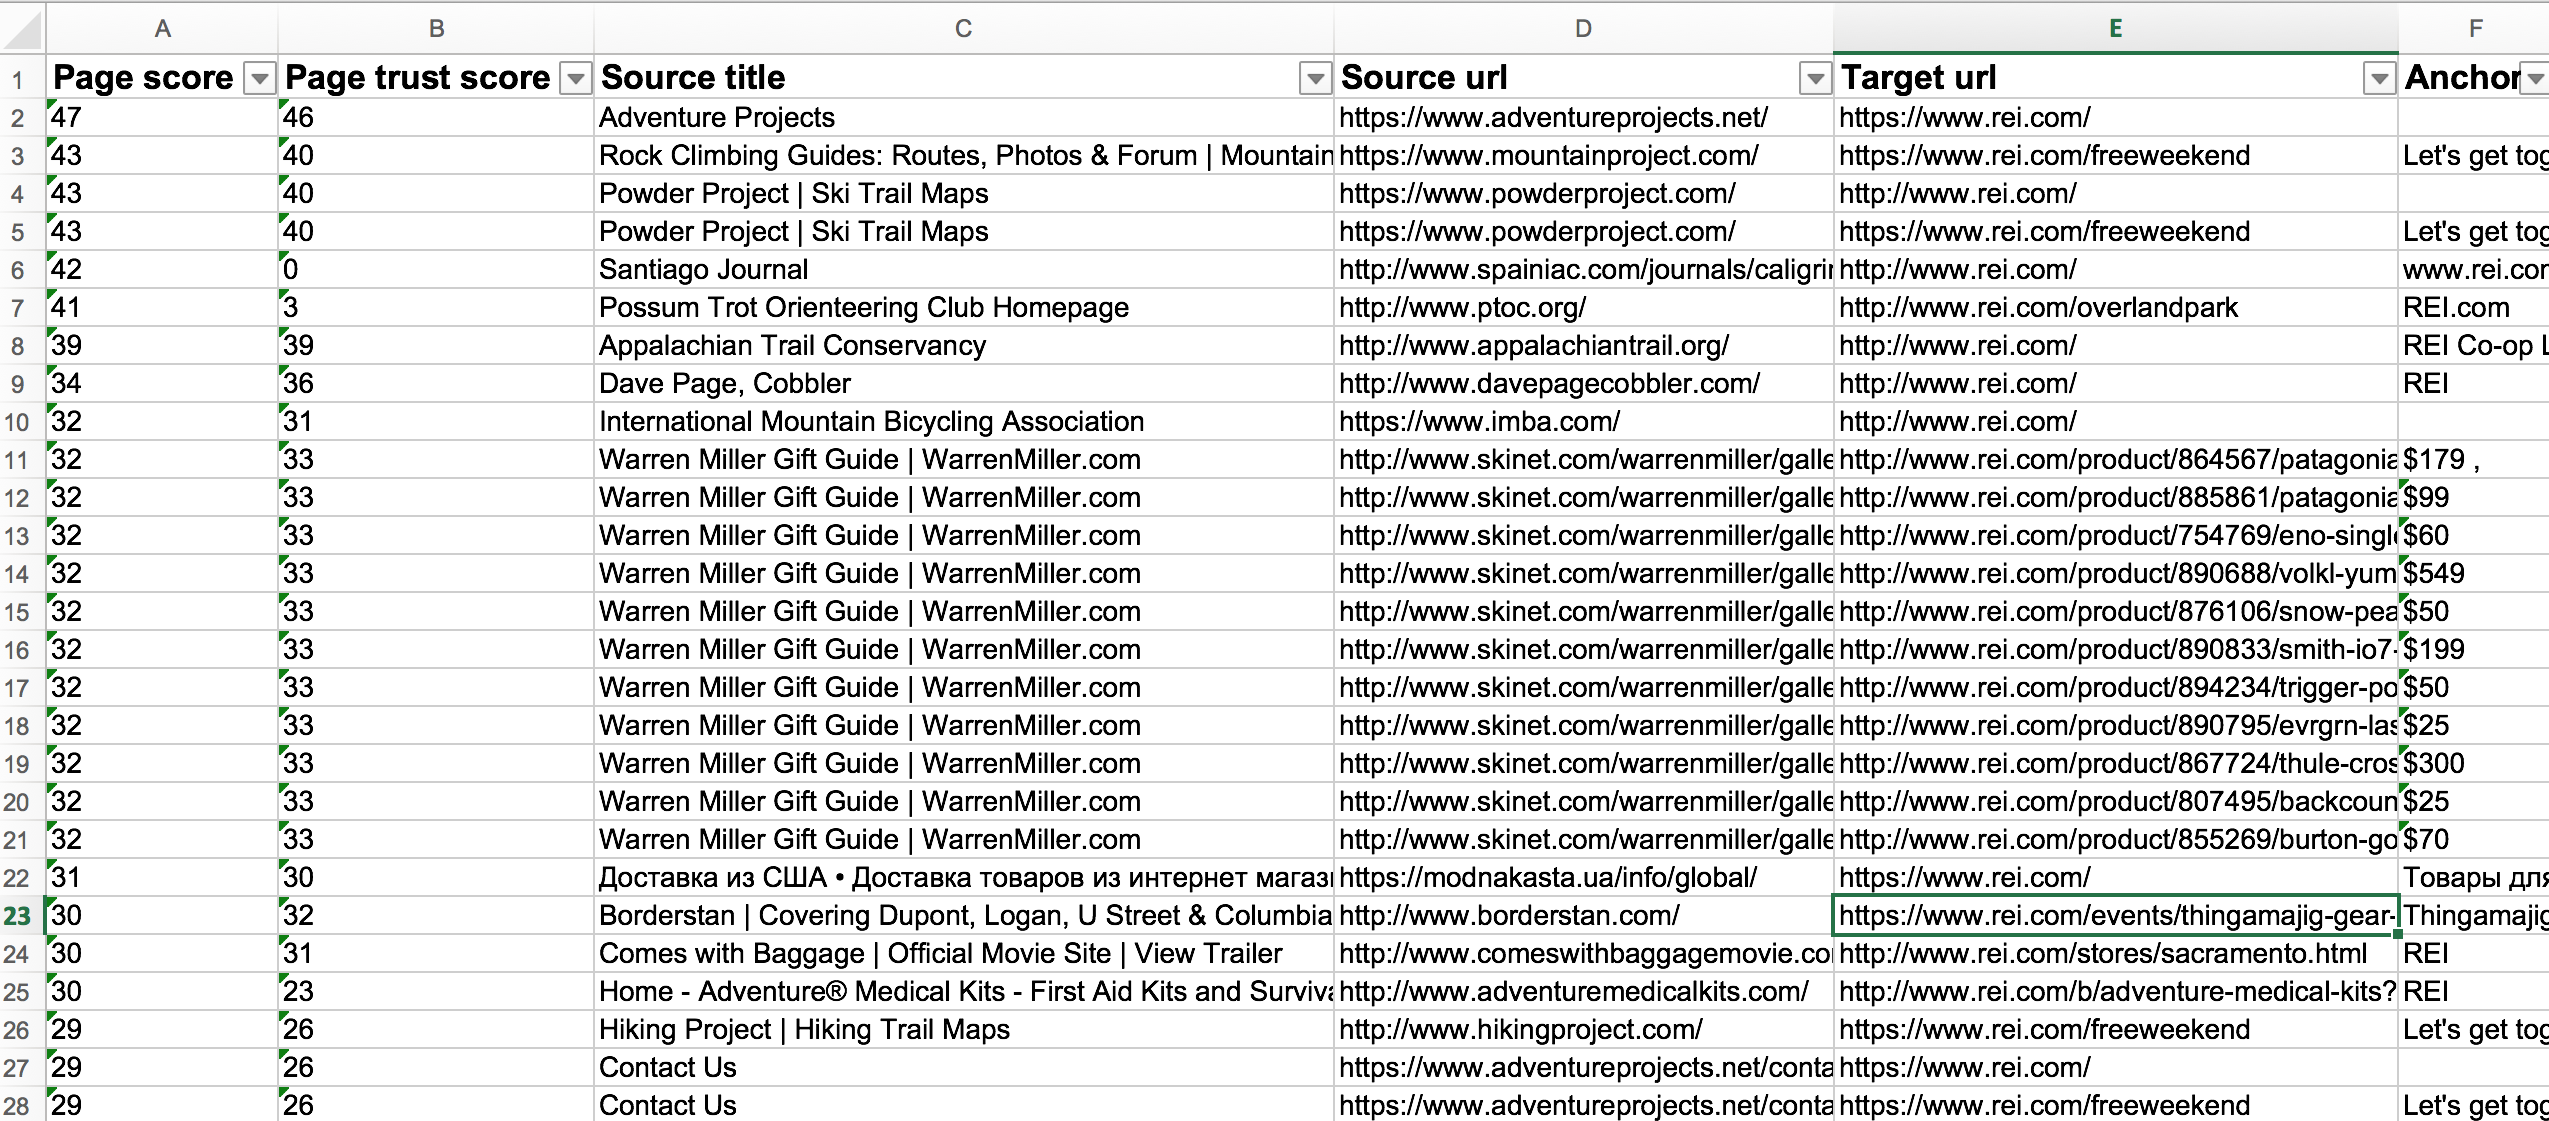Screen dimensions: 2549x1121
Task: Select the 'Dave Page, Cobbler' cell
Action: (x=963, y=384)
